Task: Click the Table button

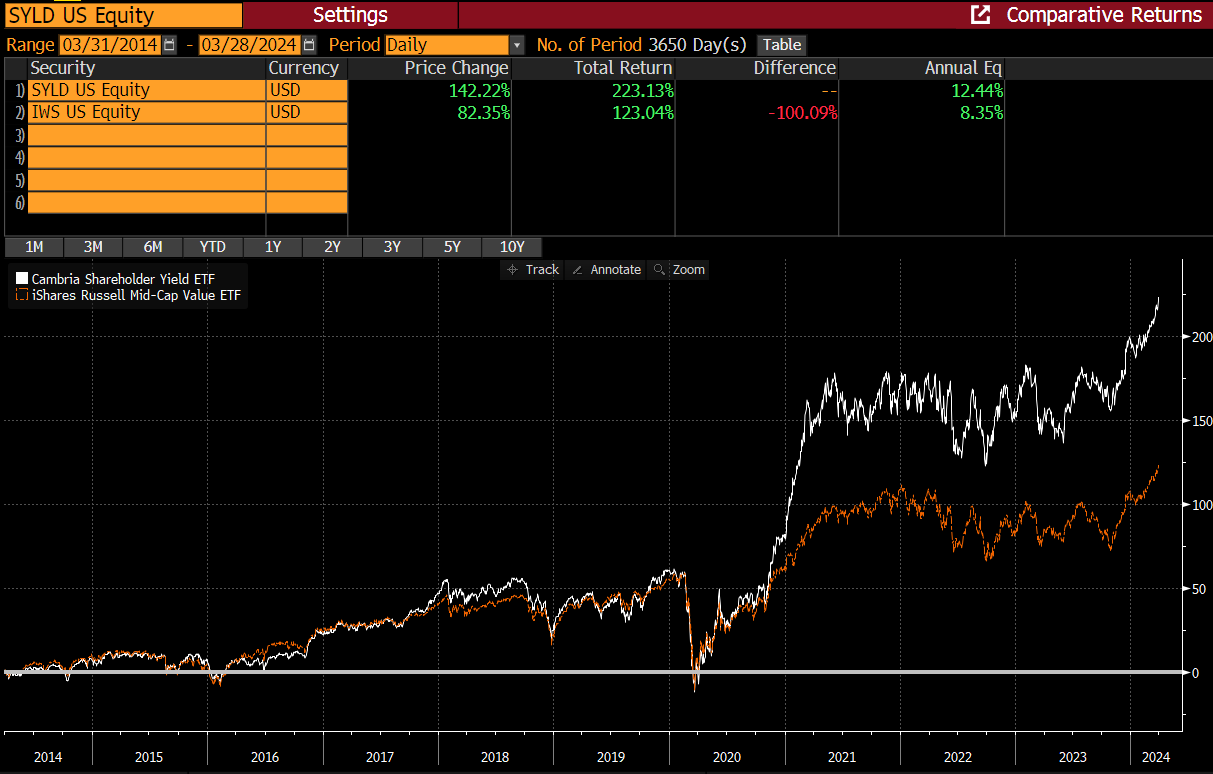Action: [x=781, y=45]
